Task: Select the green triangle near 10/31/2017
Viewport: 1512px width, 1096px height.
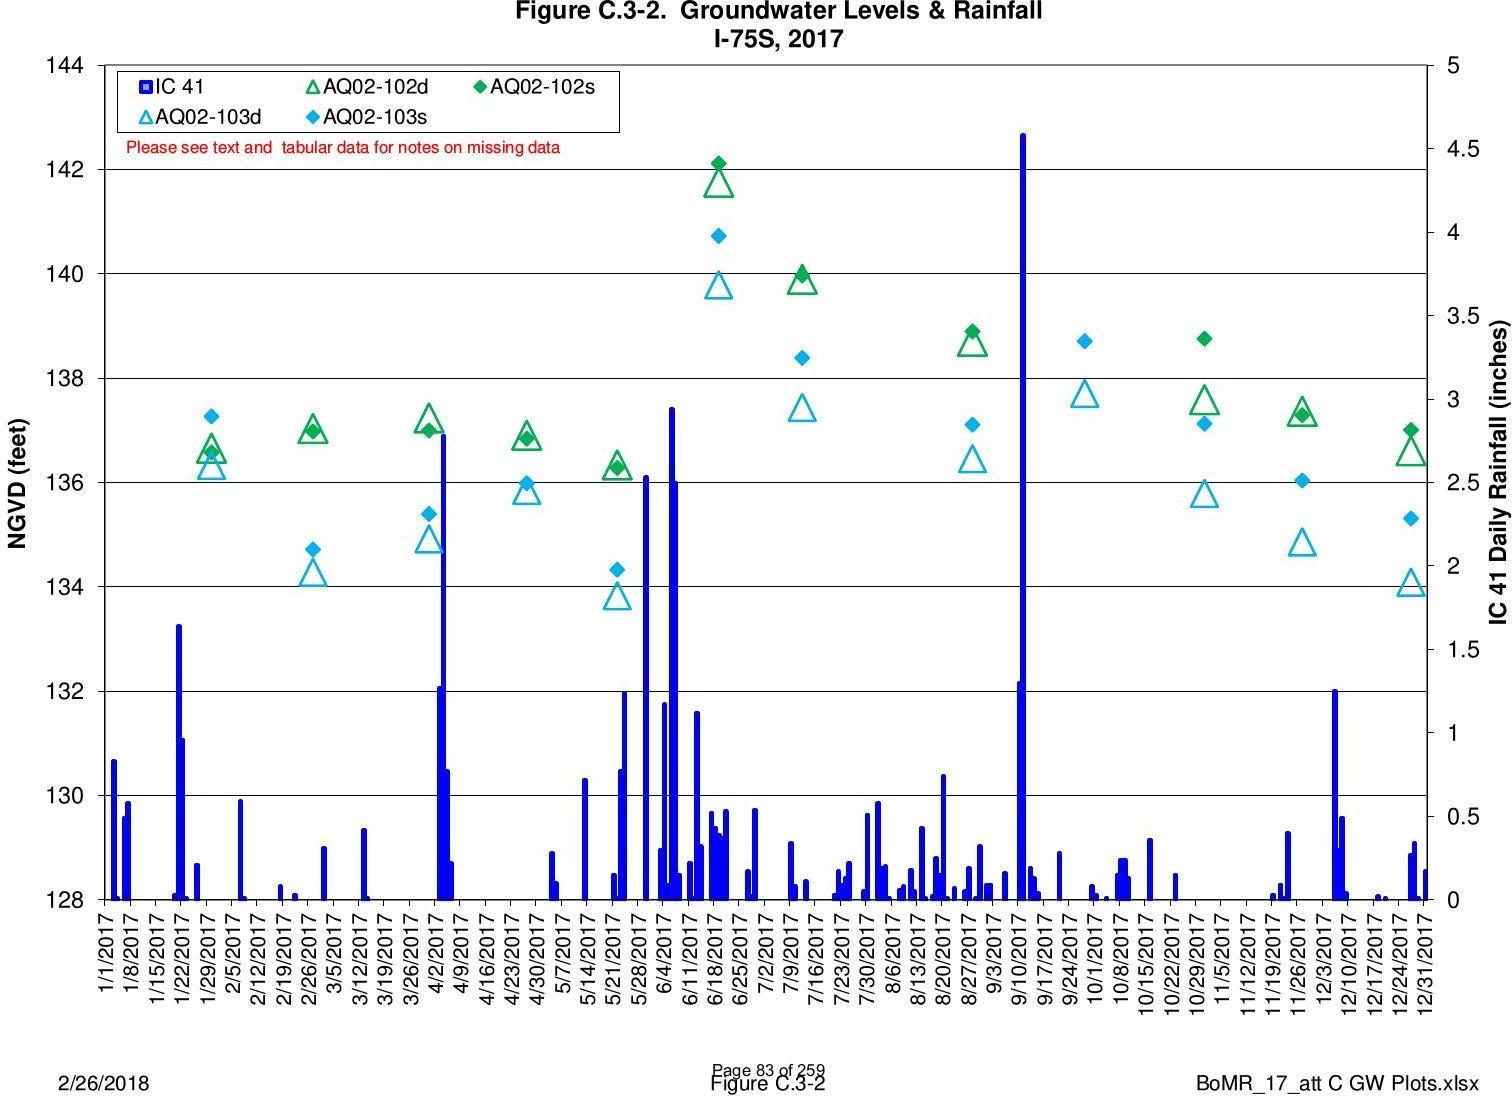Action: [x=1205, y=401]
